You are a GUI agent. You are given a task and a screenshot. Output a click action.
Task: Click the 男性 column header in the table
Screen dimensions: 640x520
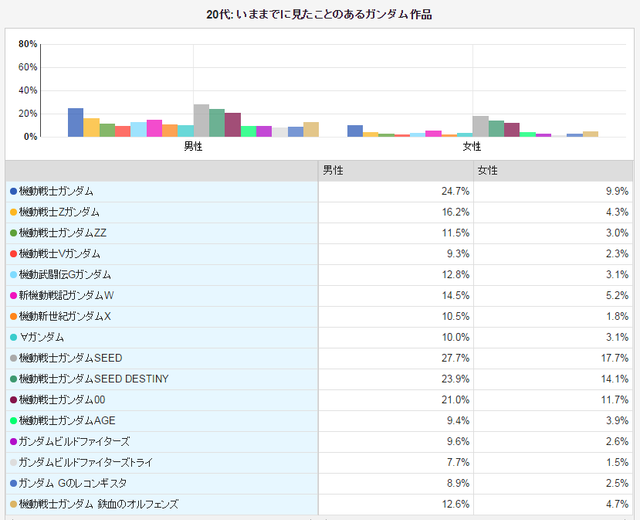pyautogui.click(x=334, y=170)
